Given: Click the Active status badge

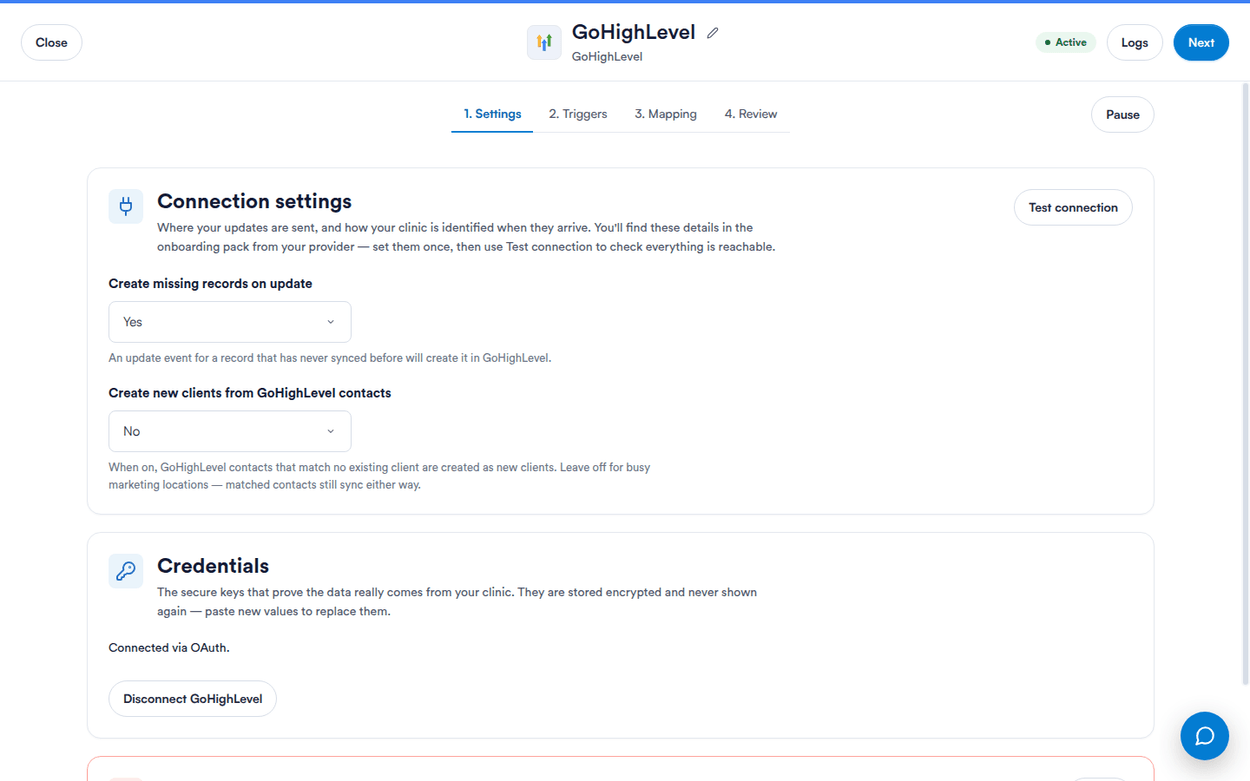Looking at the screenshot, I should coord(1066,42).
